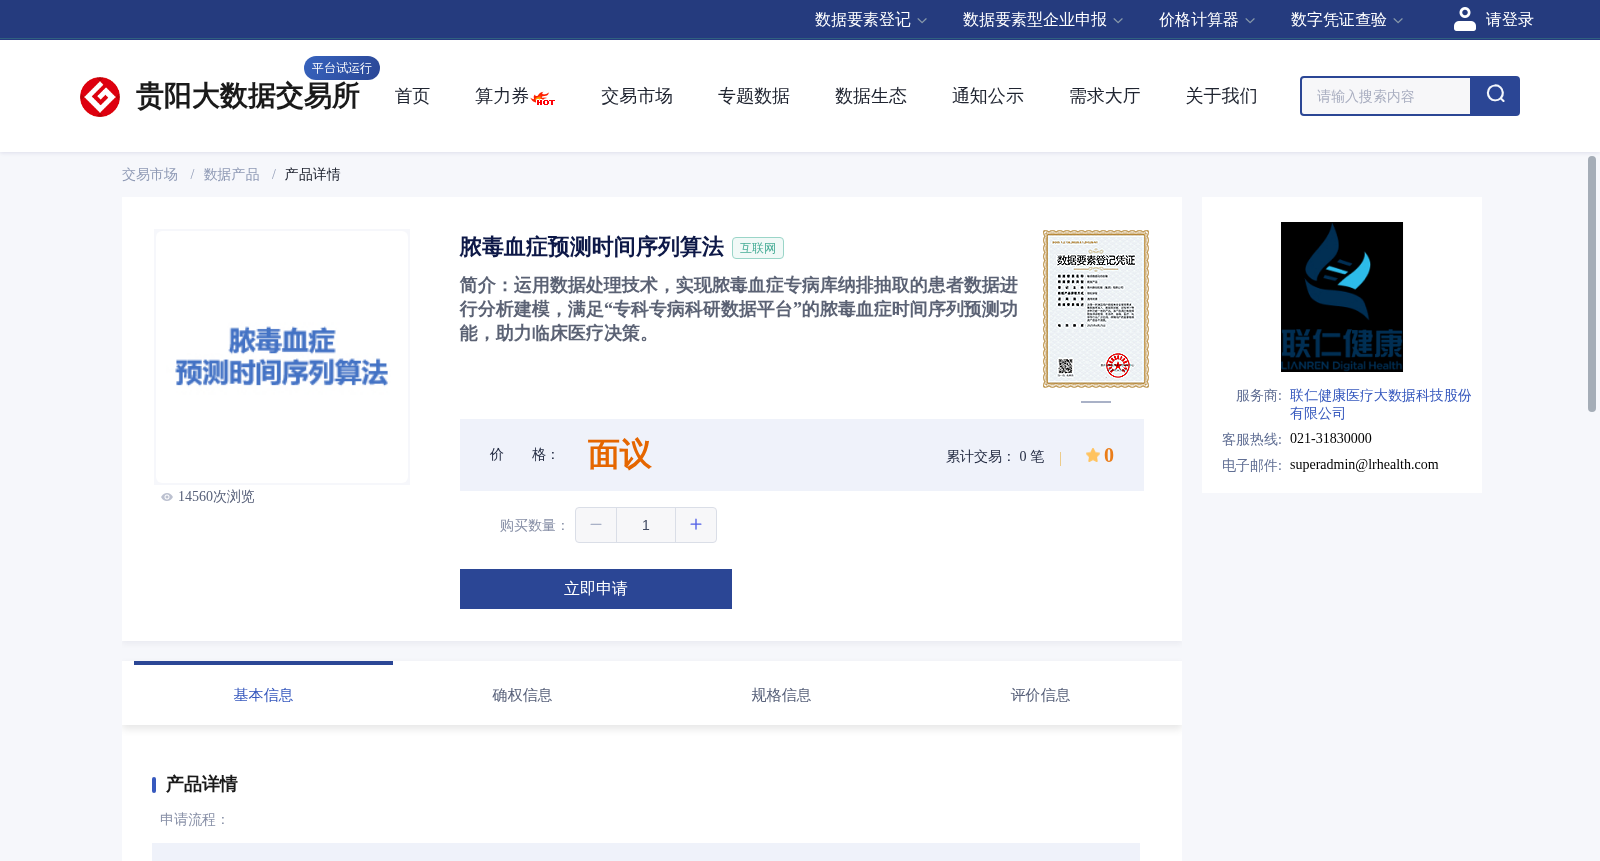Open the 关于我们 navigation item
Image resolution: width=1600 pixels, height=861 pixels.
1221,96
